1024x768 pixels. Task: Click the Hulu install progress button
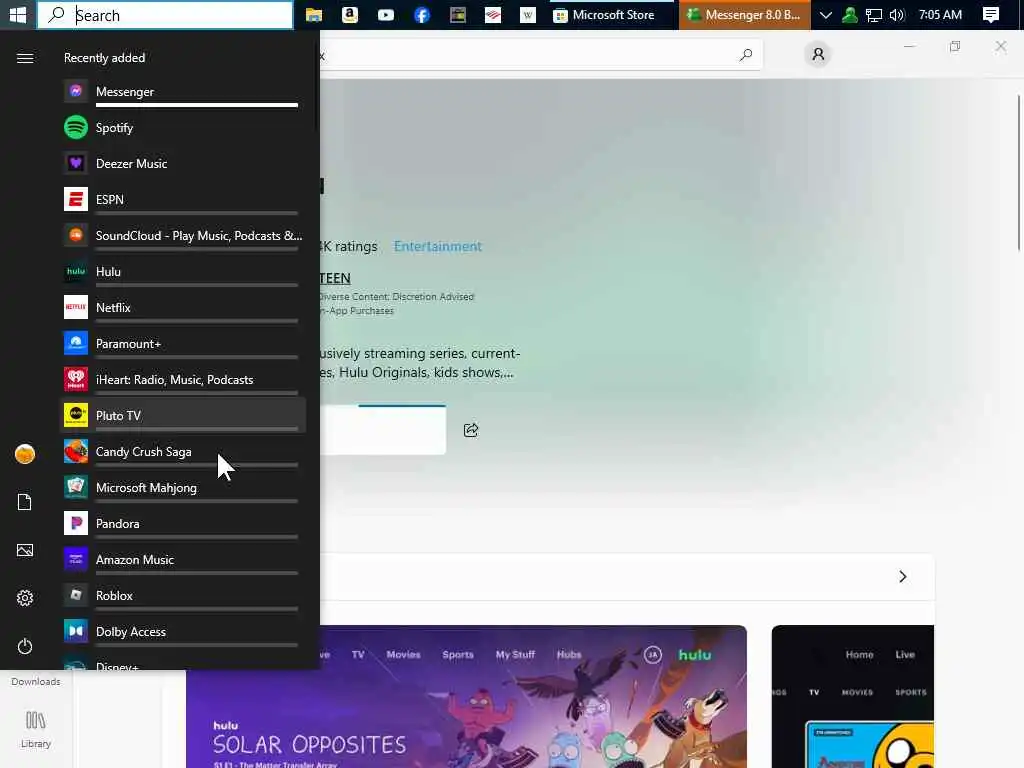point(383,430)
